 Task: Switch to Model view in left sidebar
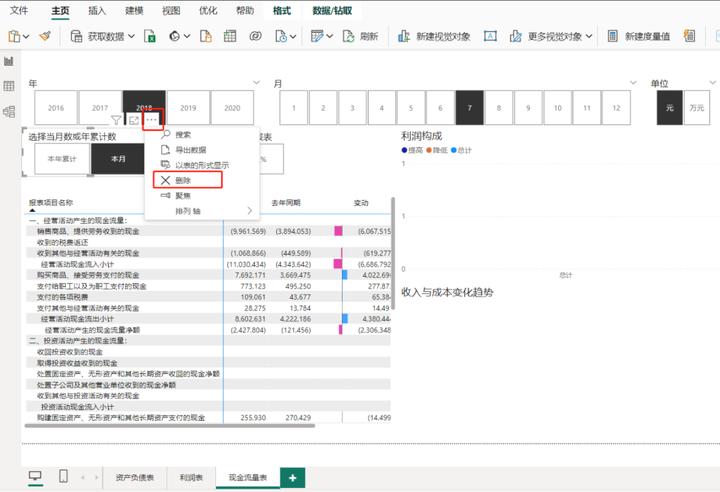pyautogui.click(x=9, y=111)
